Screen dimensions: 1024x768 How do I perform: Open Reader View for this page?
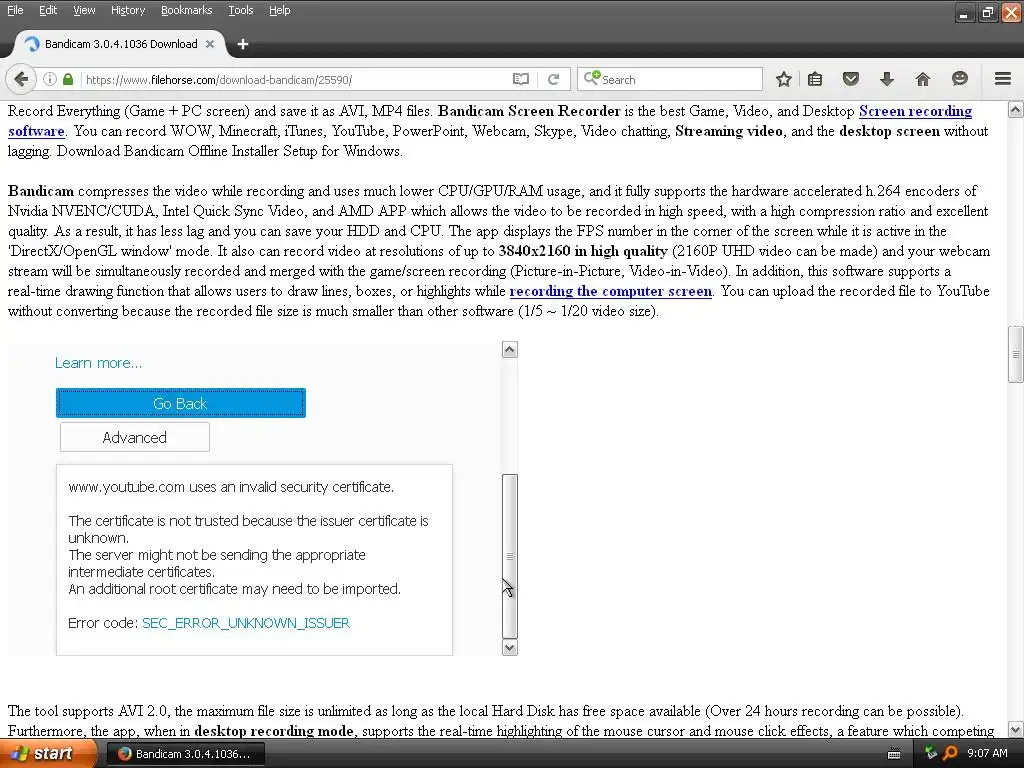(520, 80)
